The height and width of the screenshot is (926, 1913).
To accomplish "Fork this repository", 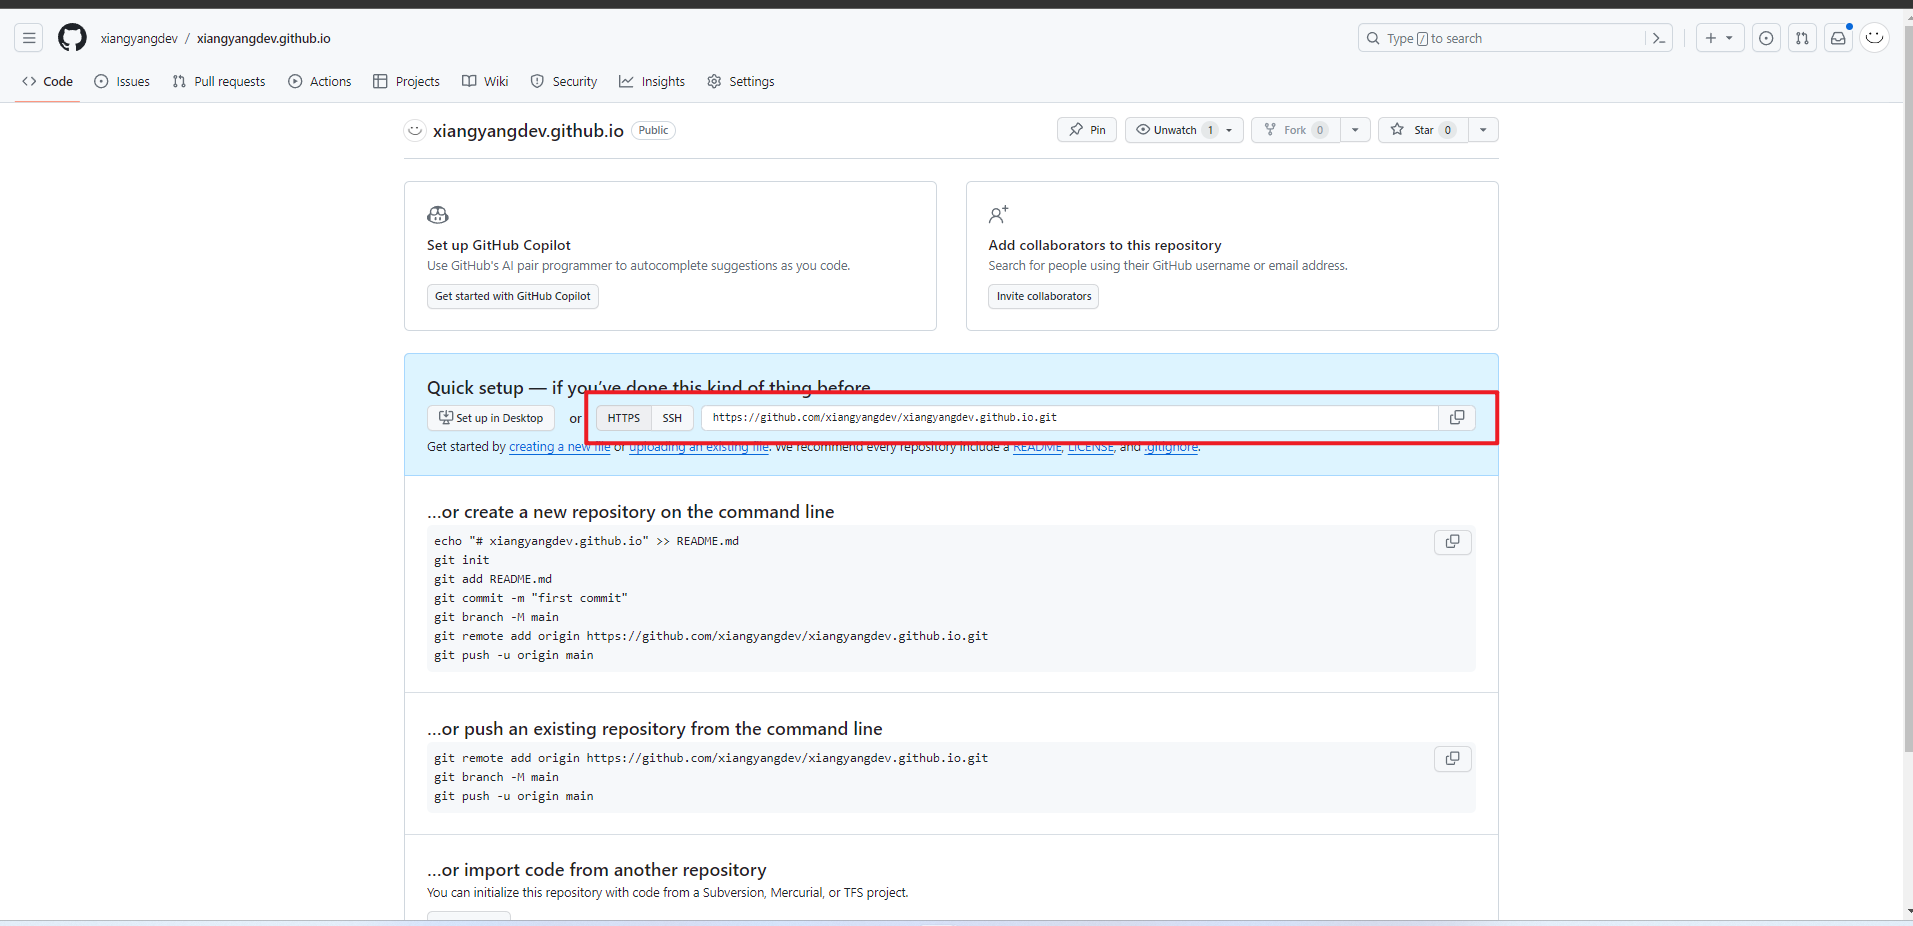I will click(x=1296, y=130).
